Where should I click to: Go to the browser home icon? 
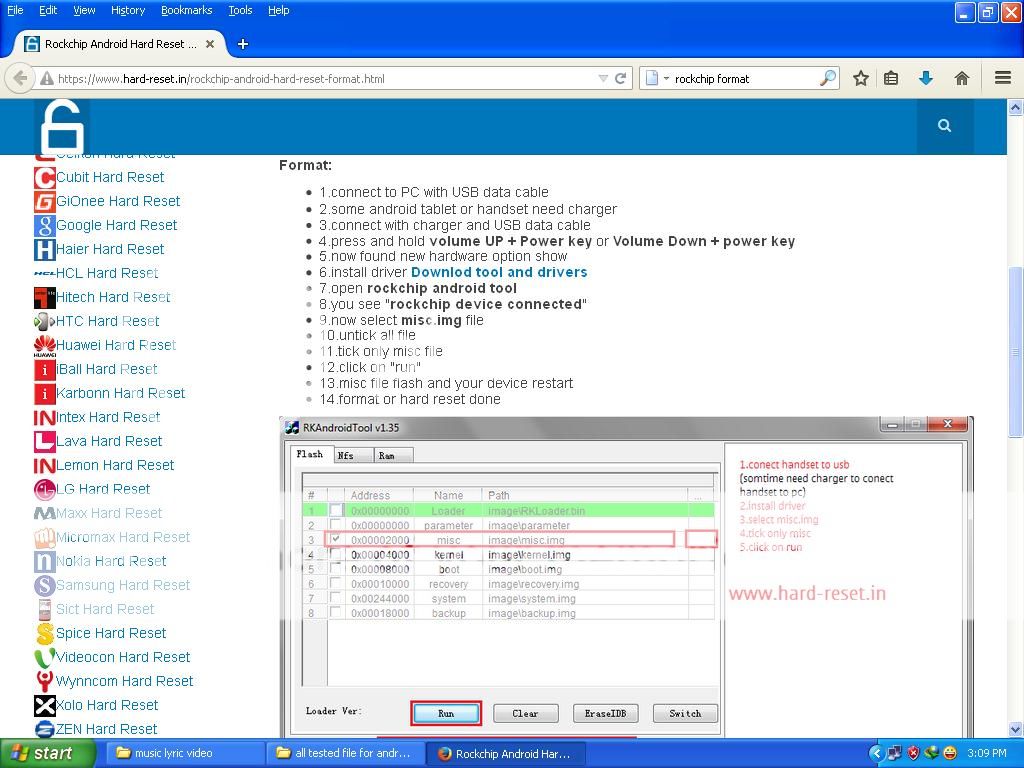962,78
